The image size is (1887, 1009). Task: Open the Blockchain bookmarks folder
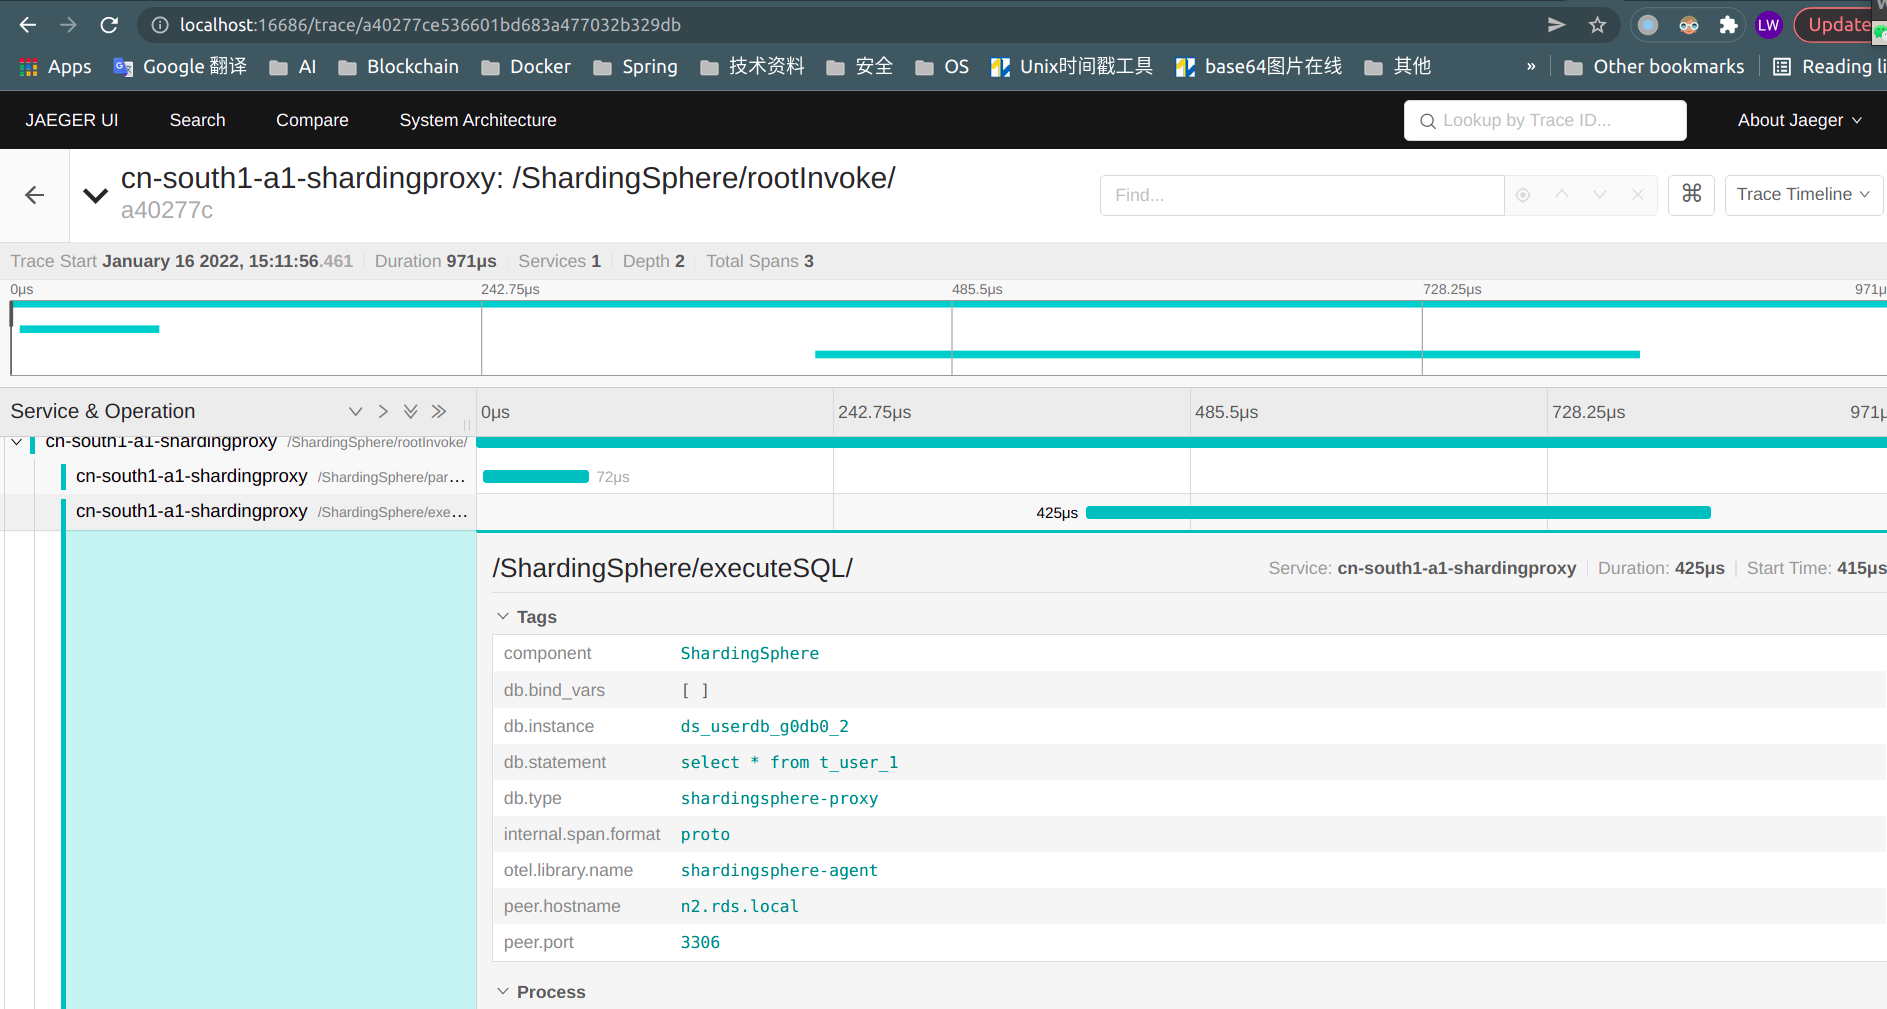[x=398, y=67]
